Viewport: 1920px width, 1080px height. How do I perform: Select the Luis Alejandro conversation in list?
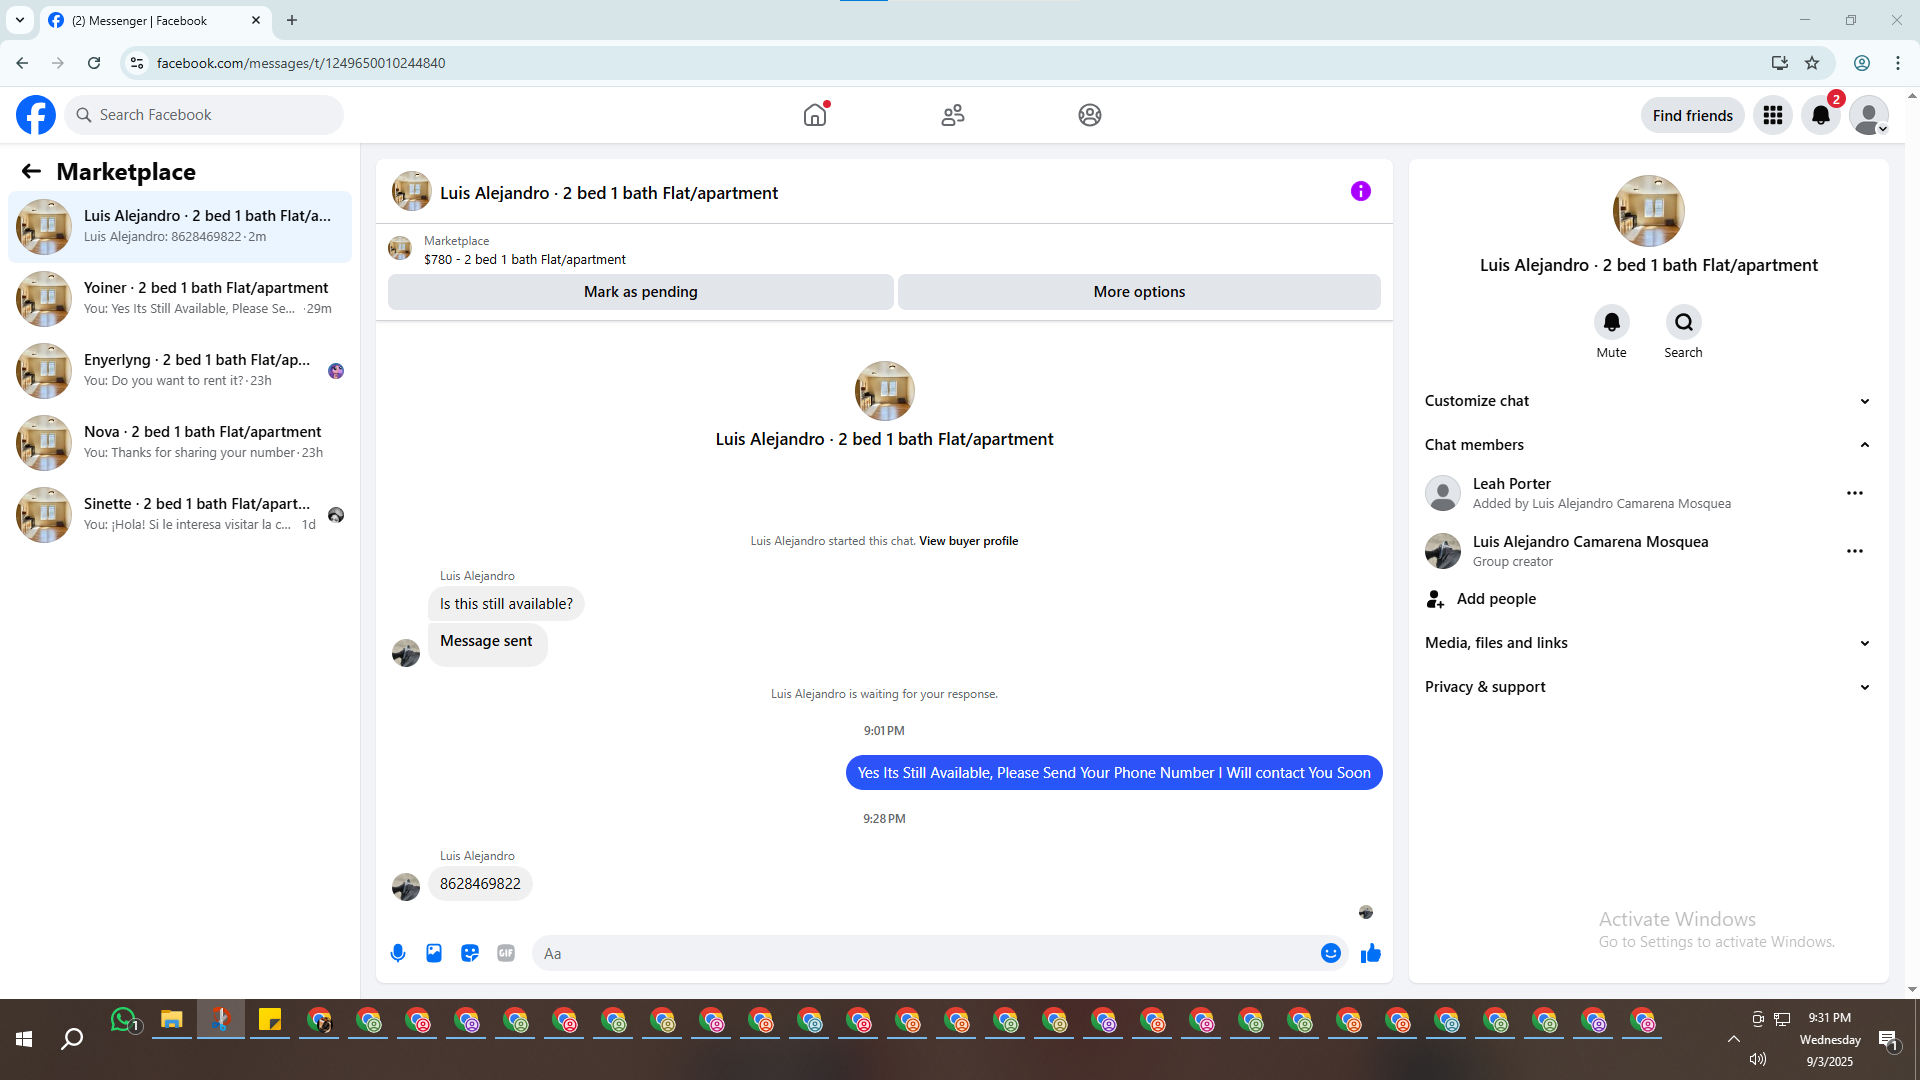[x=180, y=227]
